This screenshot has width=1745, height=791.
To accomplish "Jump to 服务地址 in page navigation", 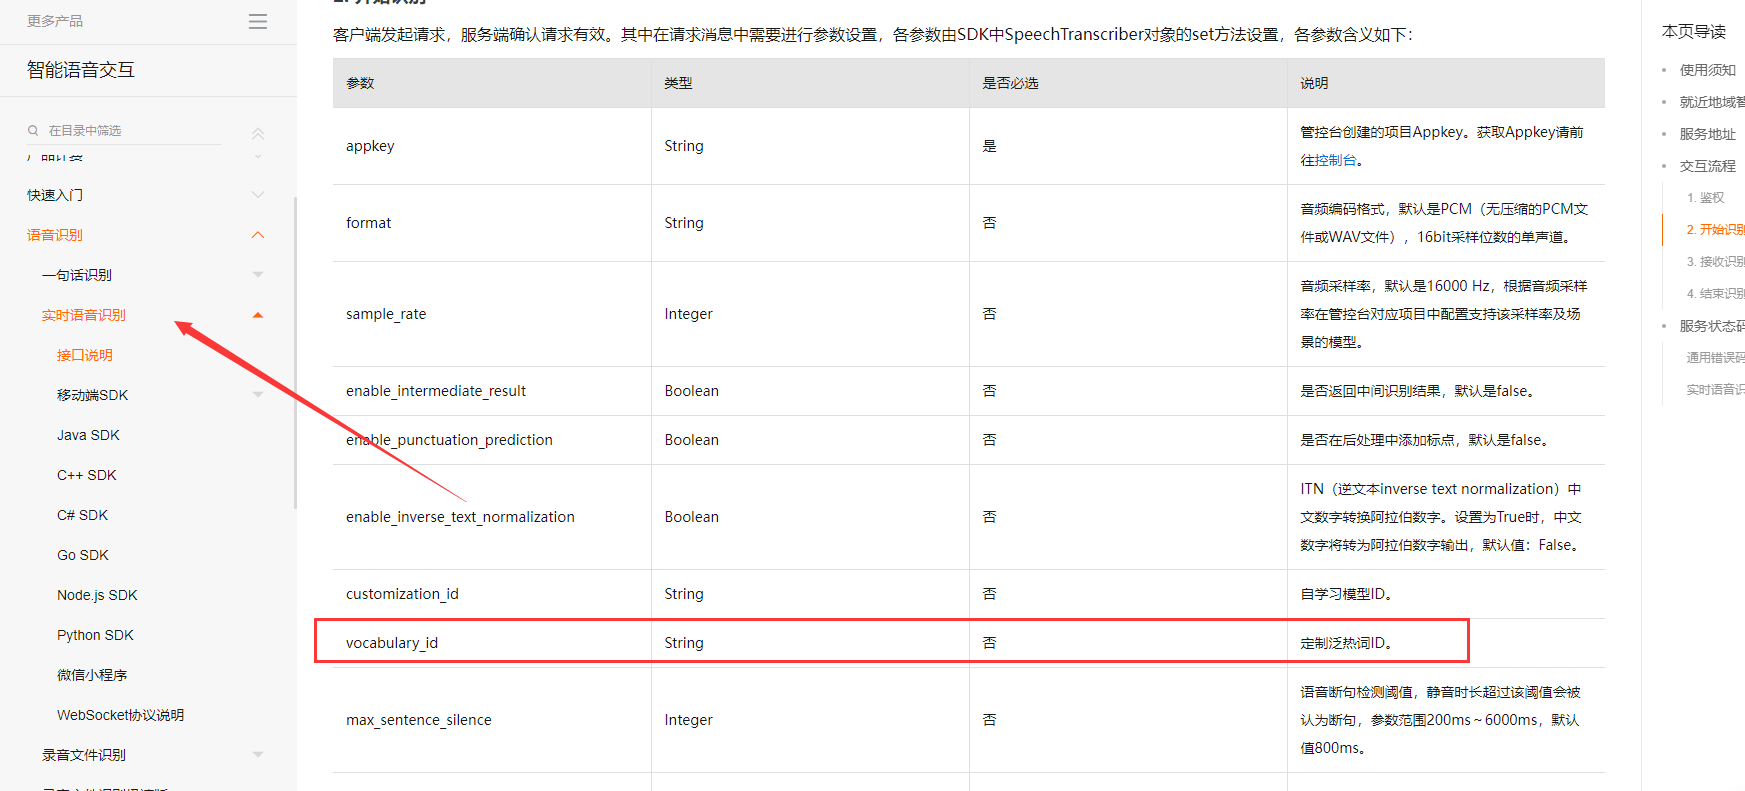I will point(1708,134).
